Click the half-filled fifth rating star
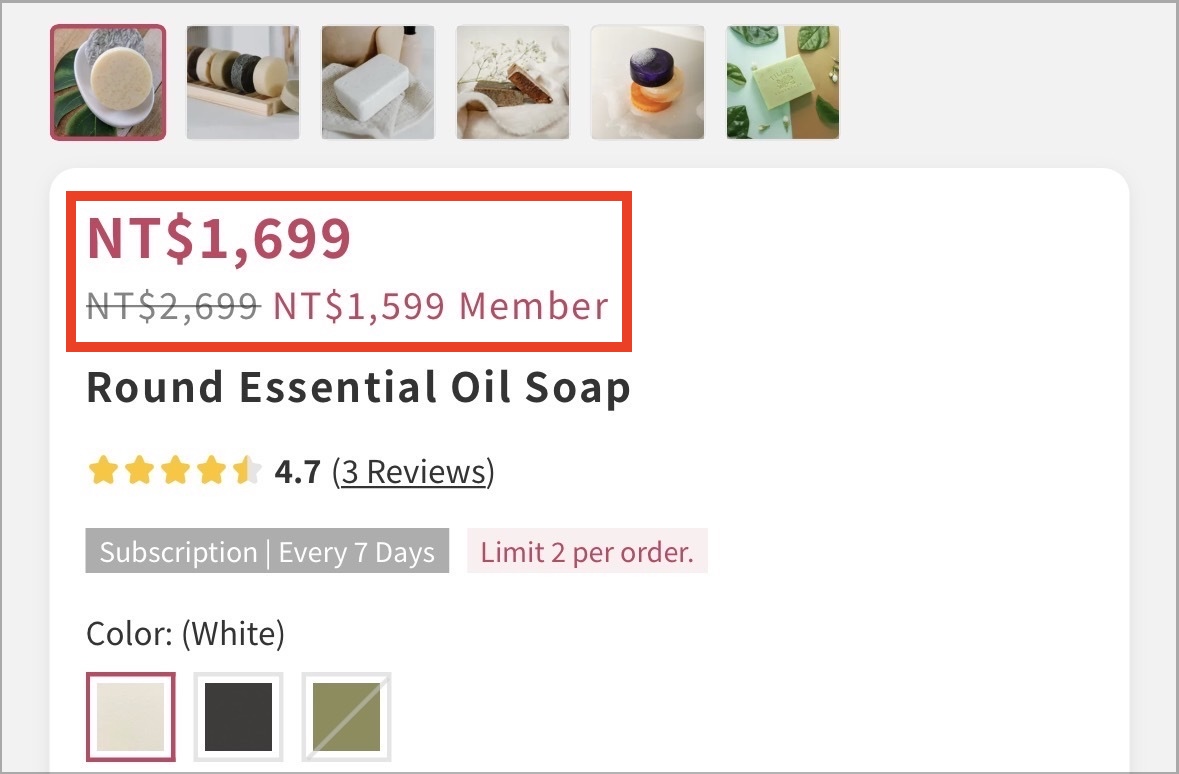Viewport: 1179px width, 774px height. pyautogui.click(x=247, y=470)
